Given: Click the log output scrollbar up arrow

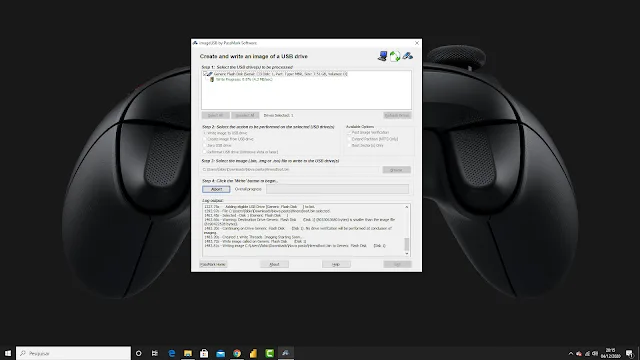Looking at the screenshot, I should pos(407,207).
